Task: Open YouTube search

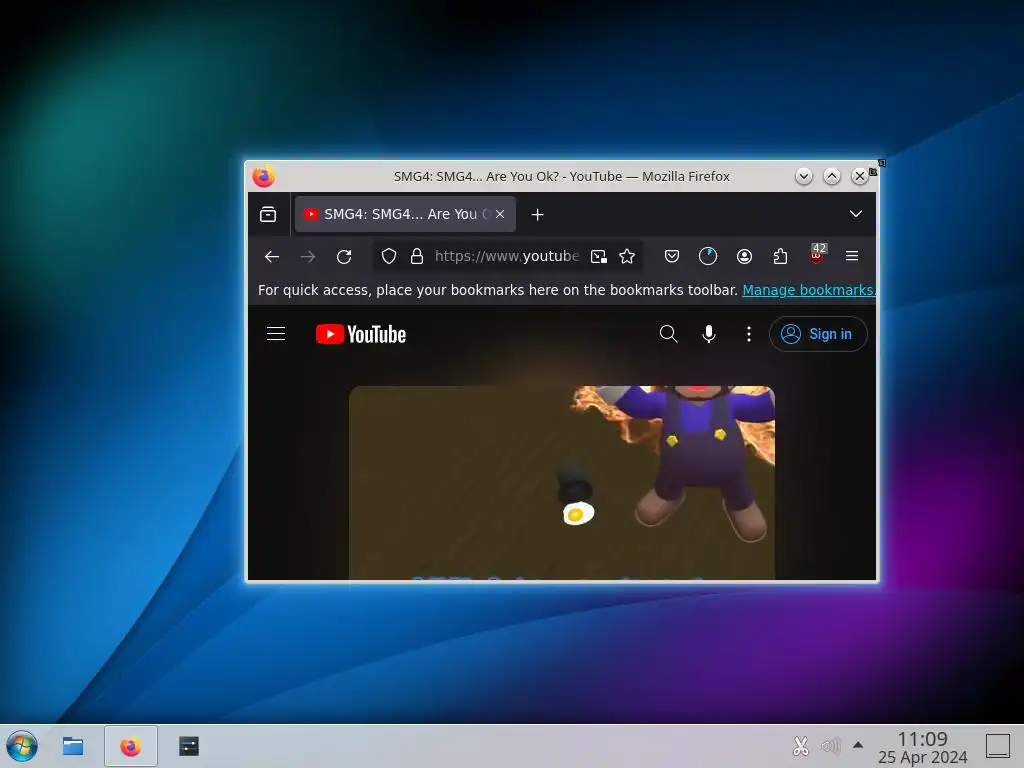Action: (x=668, y=334)
